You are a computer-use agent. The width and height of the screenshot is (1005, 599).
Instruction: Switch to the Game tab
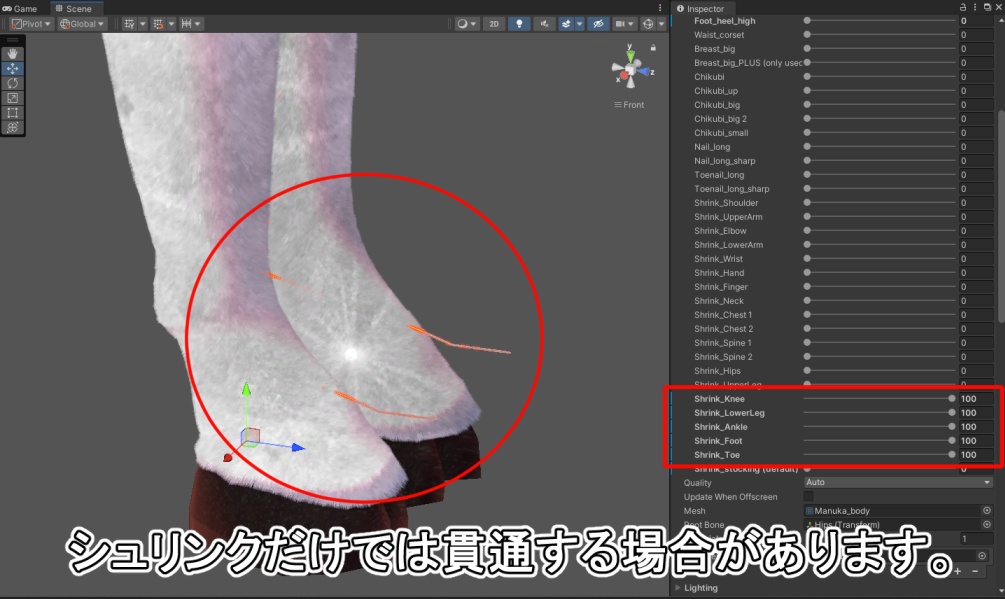(x=20, y=8)
